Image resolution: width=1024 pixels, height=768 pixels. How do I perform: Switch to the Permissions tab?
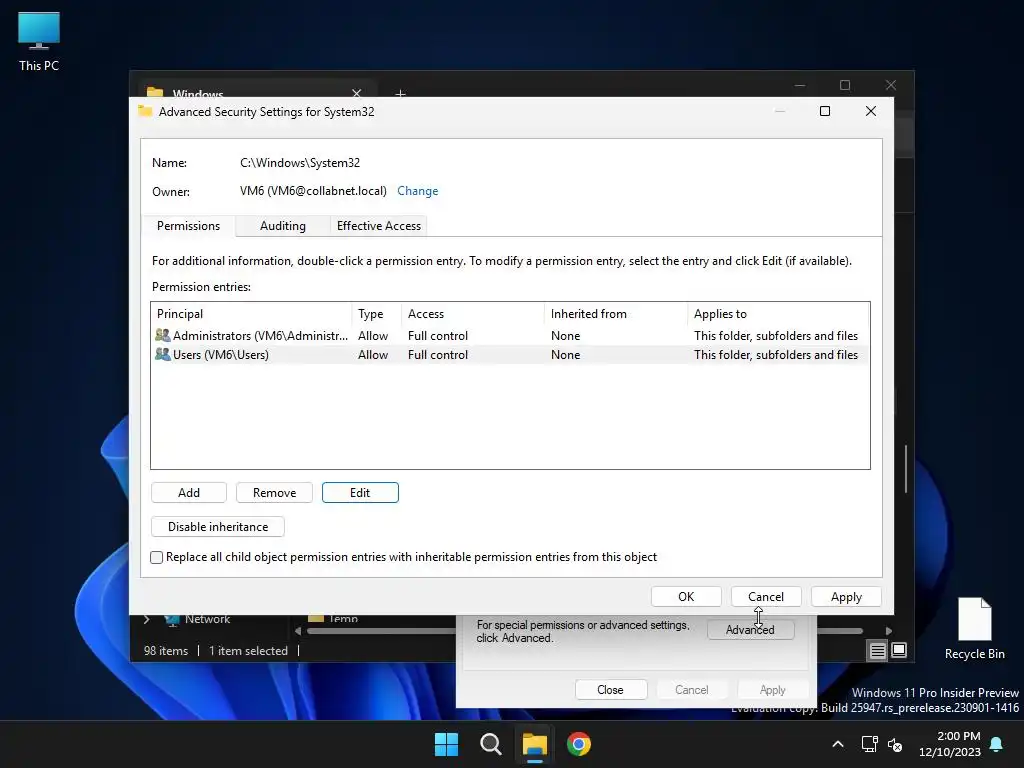188,226
